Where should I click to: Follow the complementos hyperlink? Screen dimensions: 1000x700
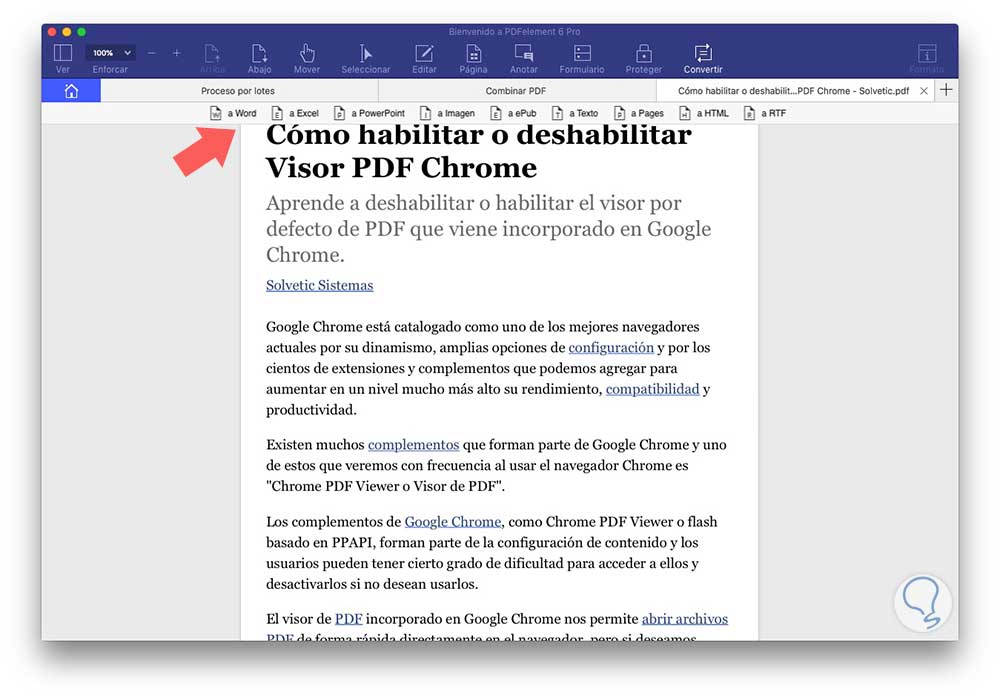click(413, 444)
